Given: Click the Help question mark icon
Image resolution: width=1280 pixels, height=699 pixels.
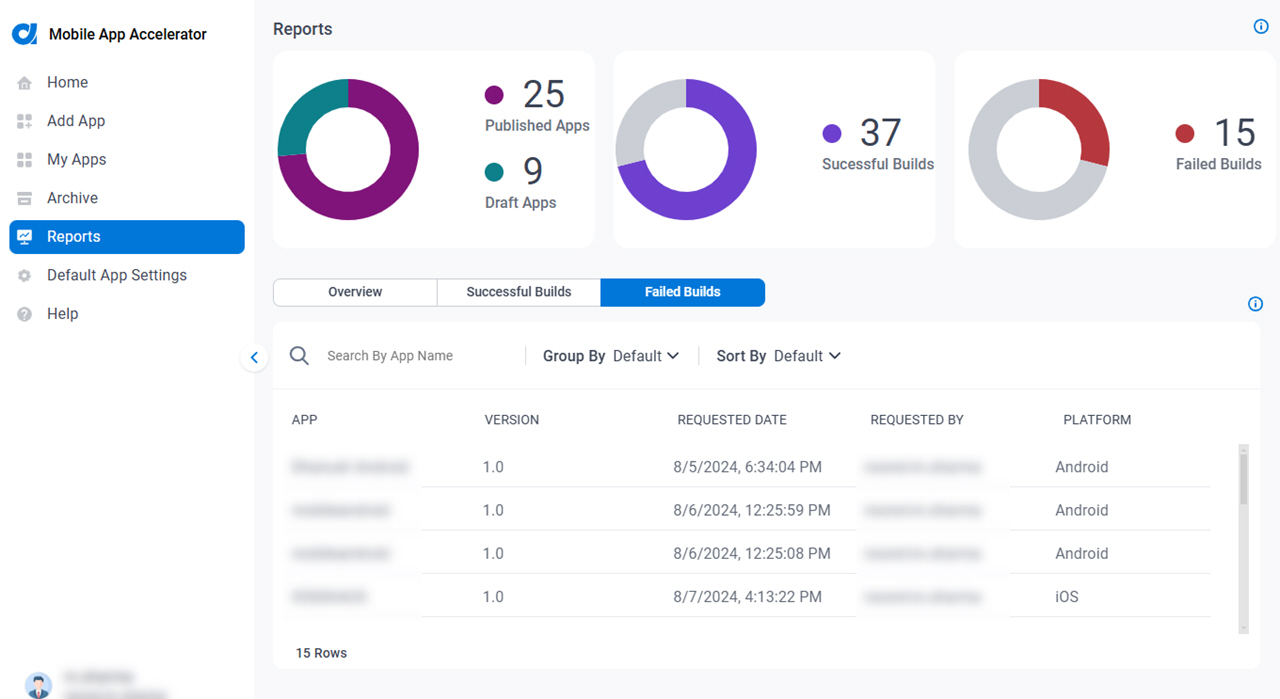Looking at the screenshot, I should pyautogui.click(x=25, y=314).
